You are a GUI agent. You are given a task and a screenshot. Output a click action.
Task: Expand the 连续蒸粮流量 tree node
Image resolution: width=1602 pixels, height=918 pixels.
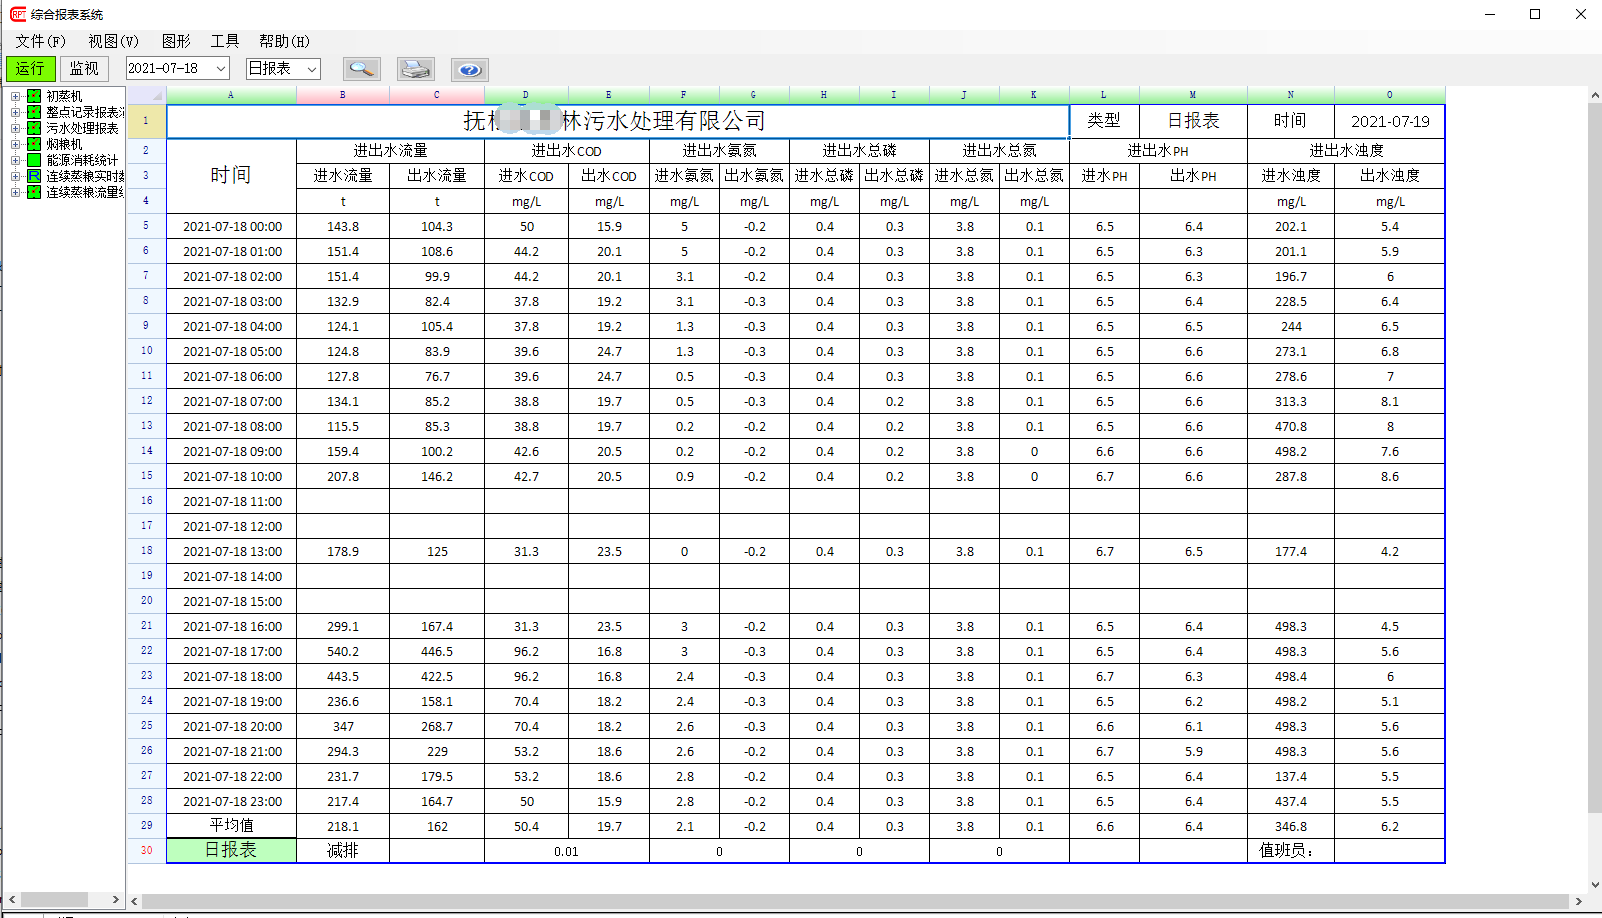15,192
